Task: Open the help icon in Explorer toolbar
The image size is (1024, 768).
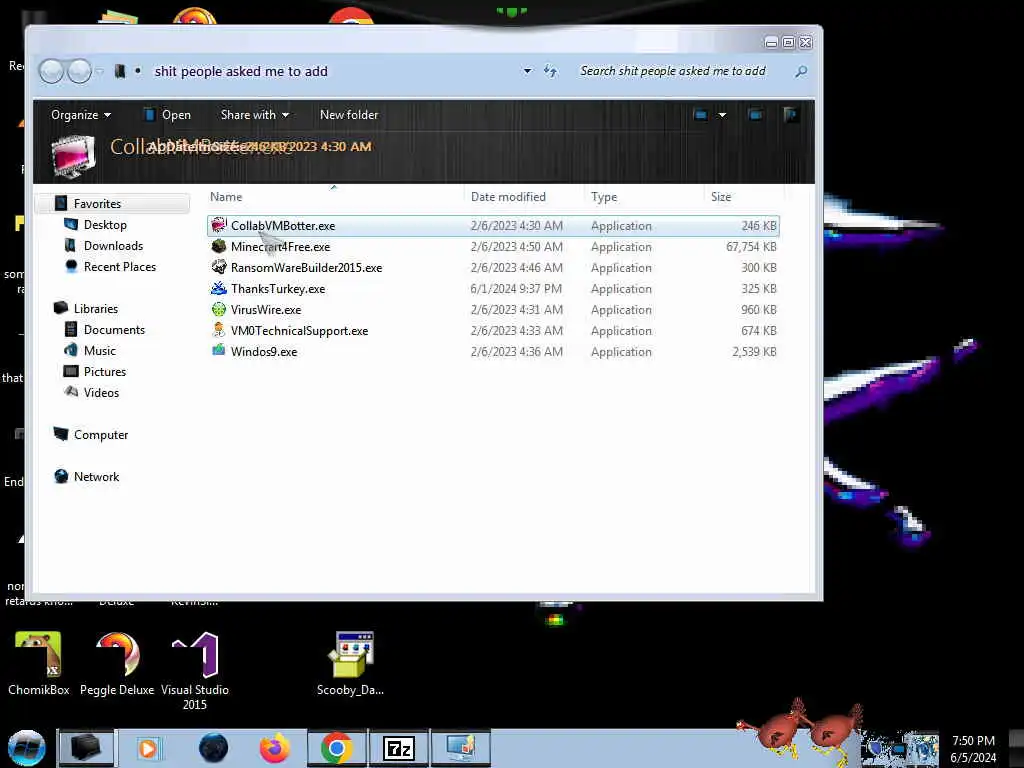Action: (x=790, y=115)
